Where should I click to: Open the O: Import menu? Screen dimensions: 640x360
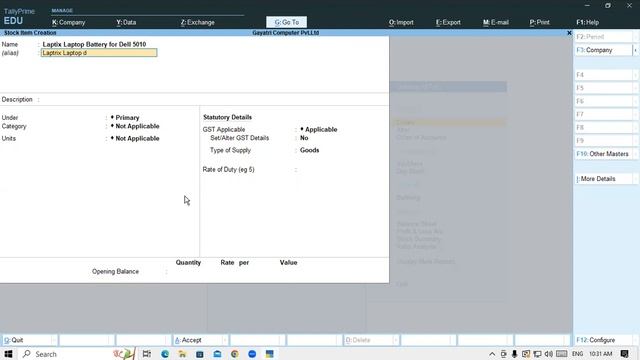[x=401, y=22]
